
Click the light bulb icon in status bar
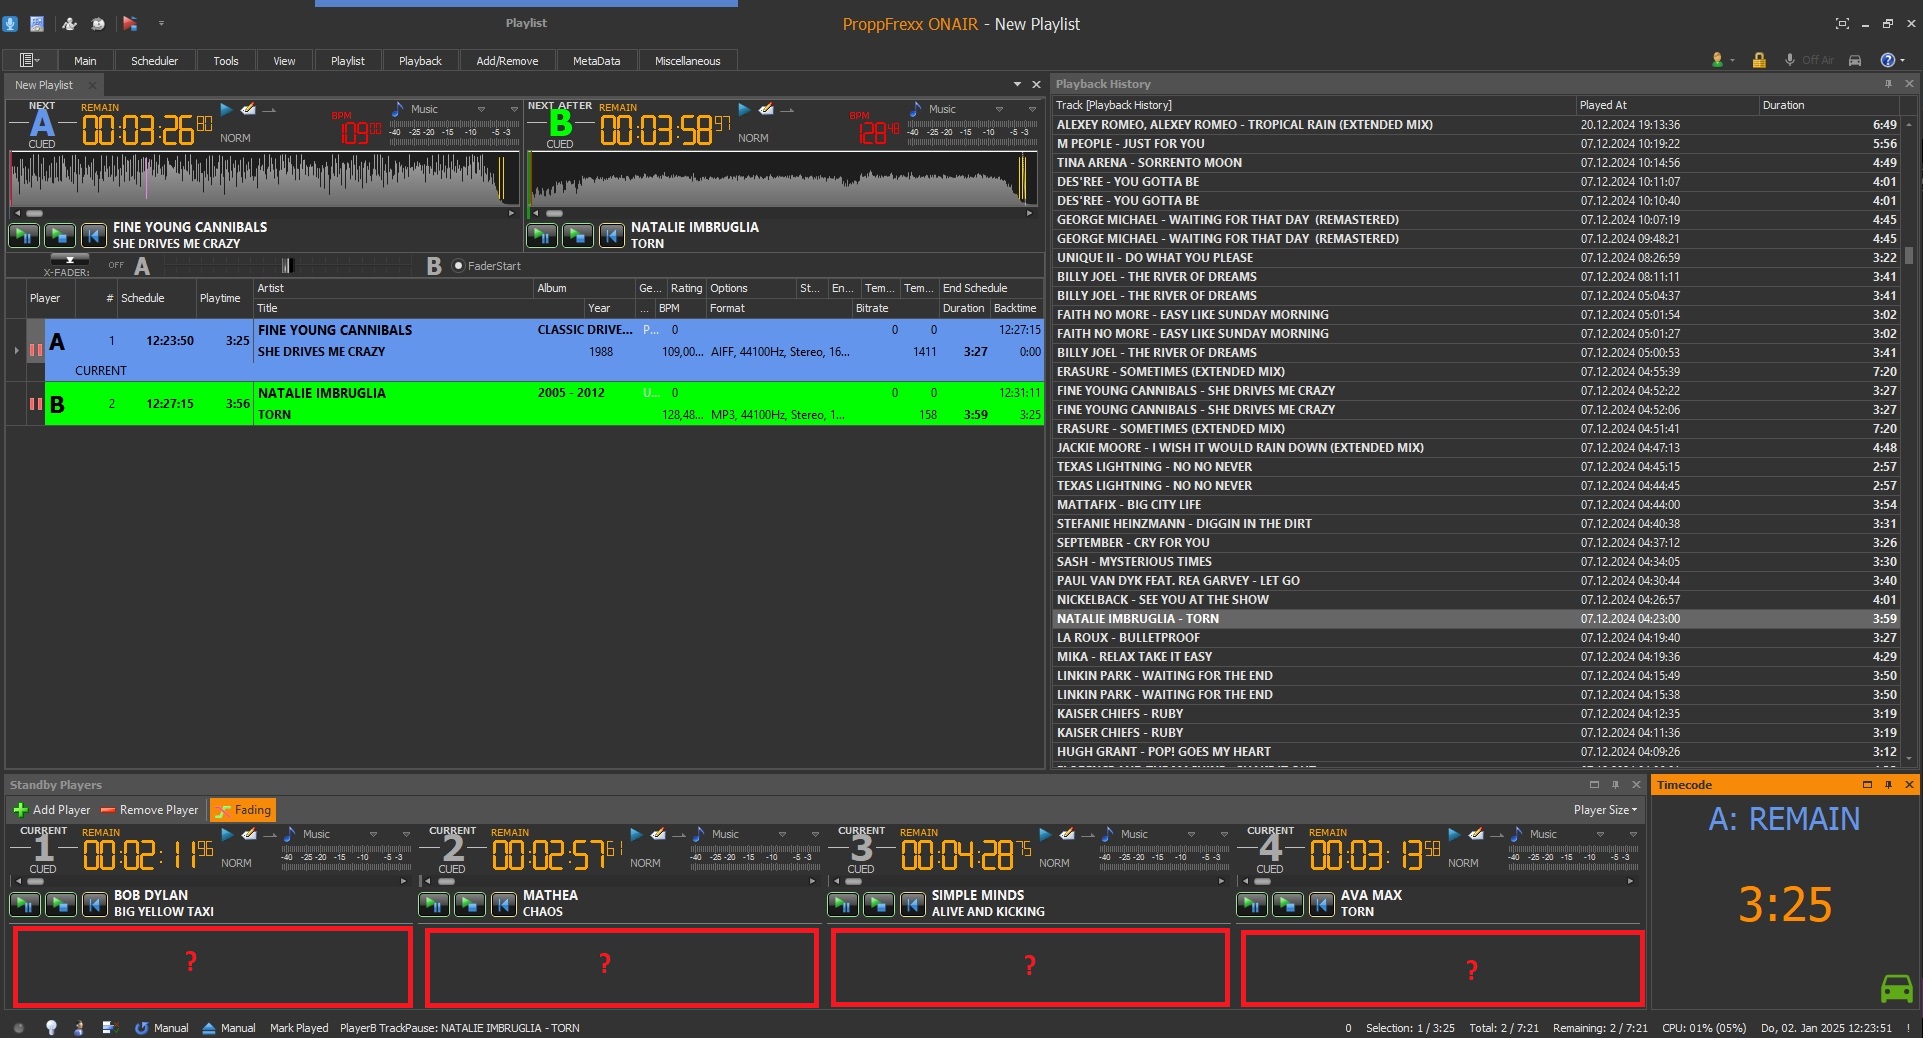coord(51,1027)
